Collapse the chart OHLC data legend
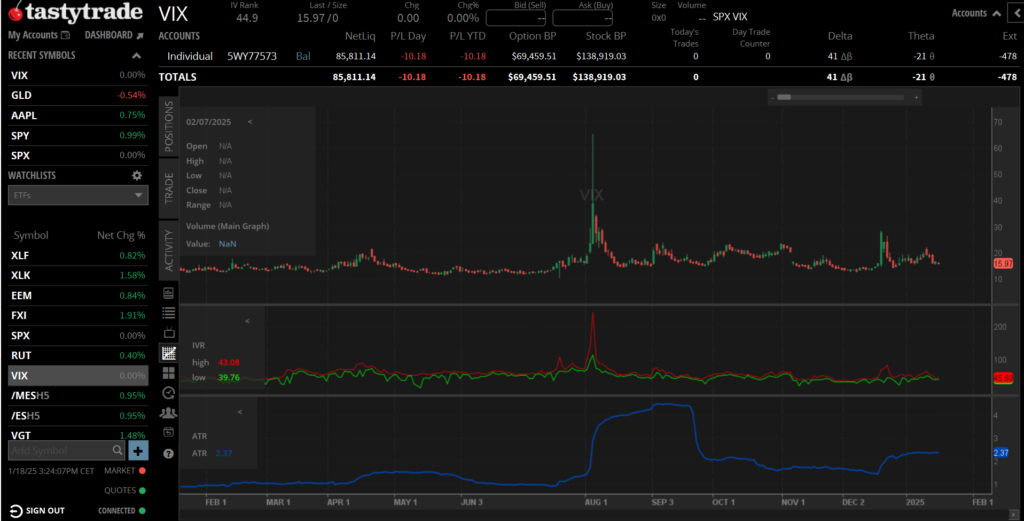 click(250, 121)
